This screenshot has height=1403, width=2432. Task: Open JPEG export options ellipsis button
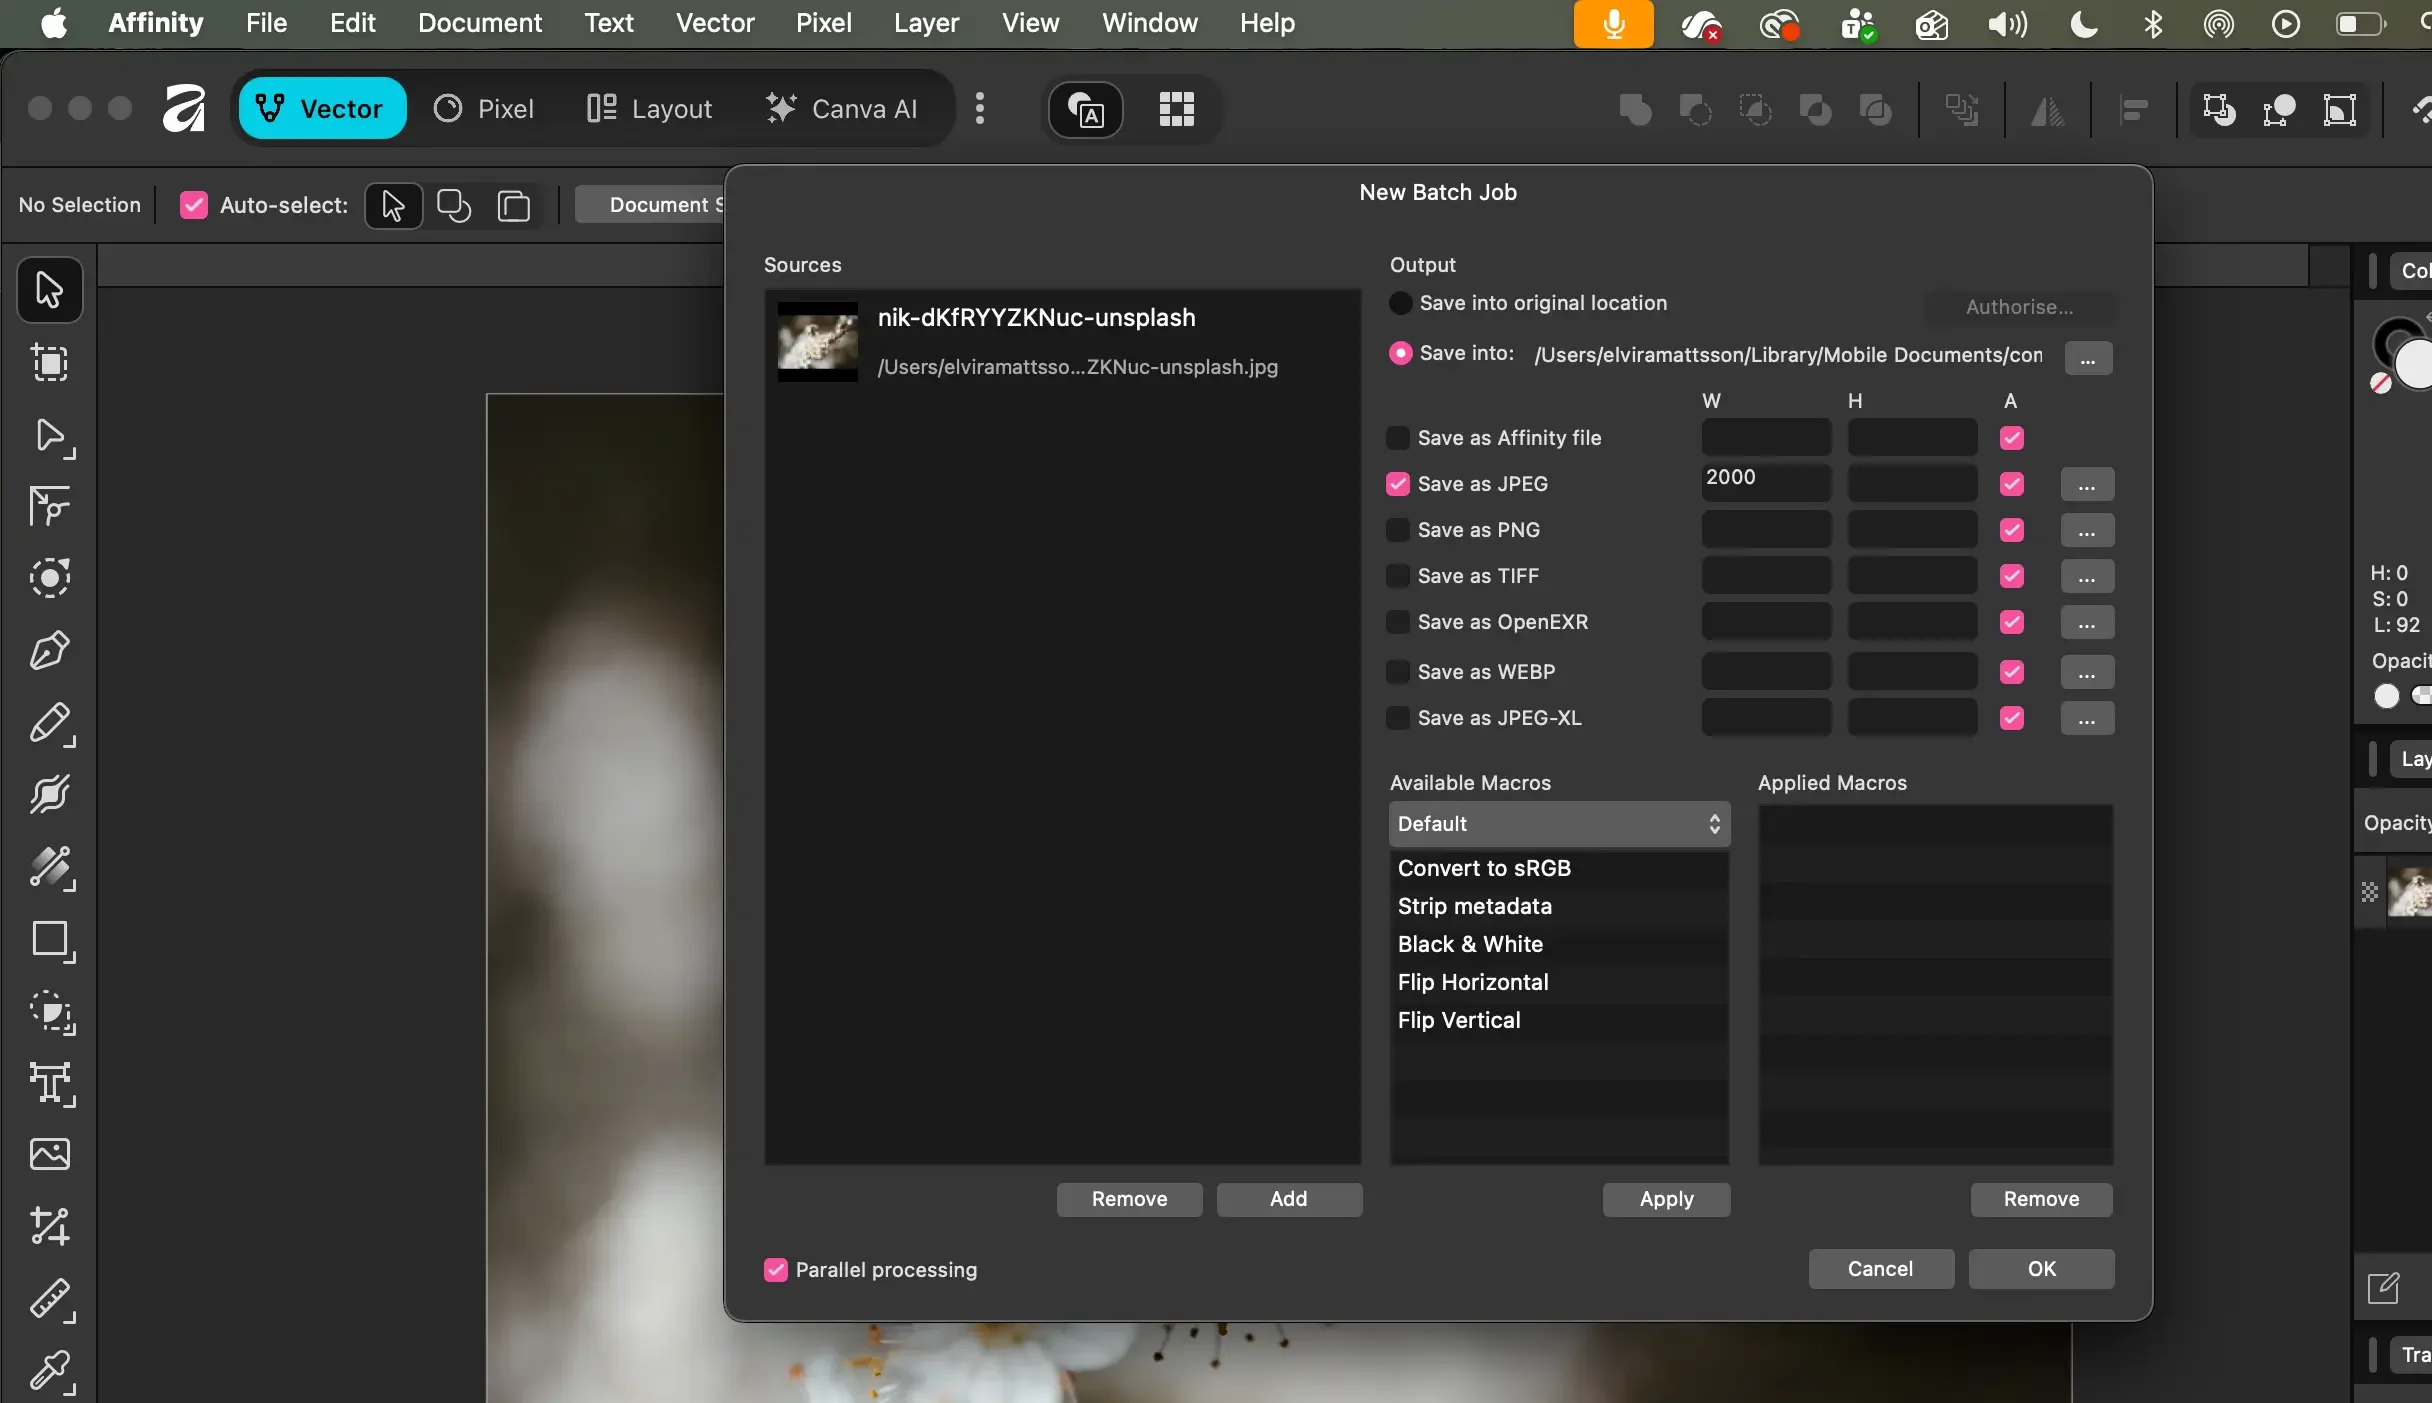[x=2087, y=485]
